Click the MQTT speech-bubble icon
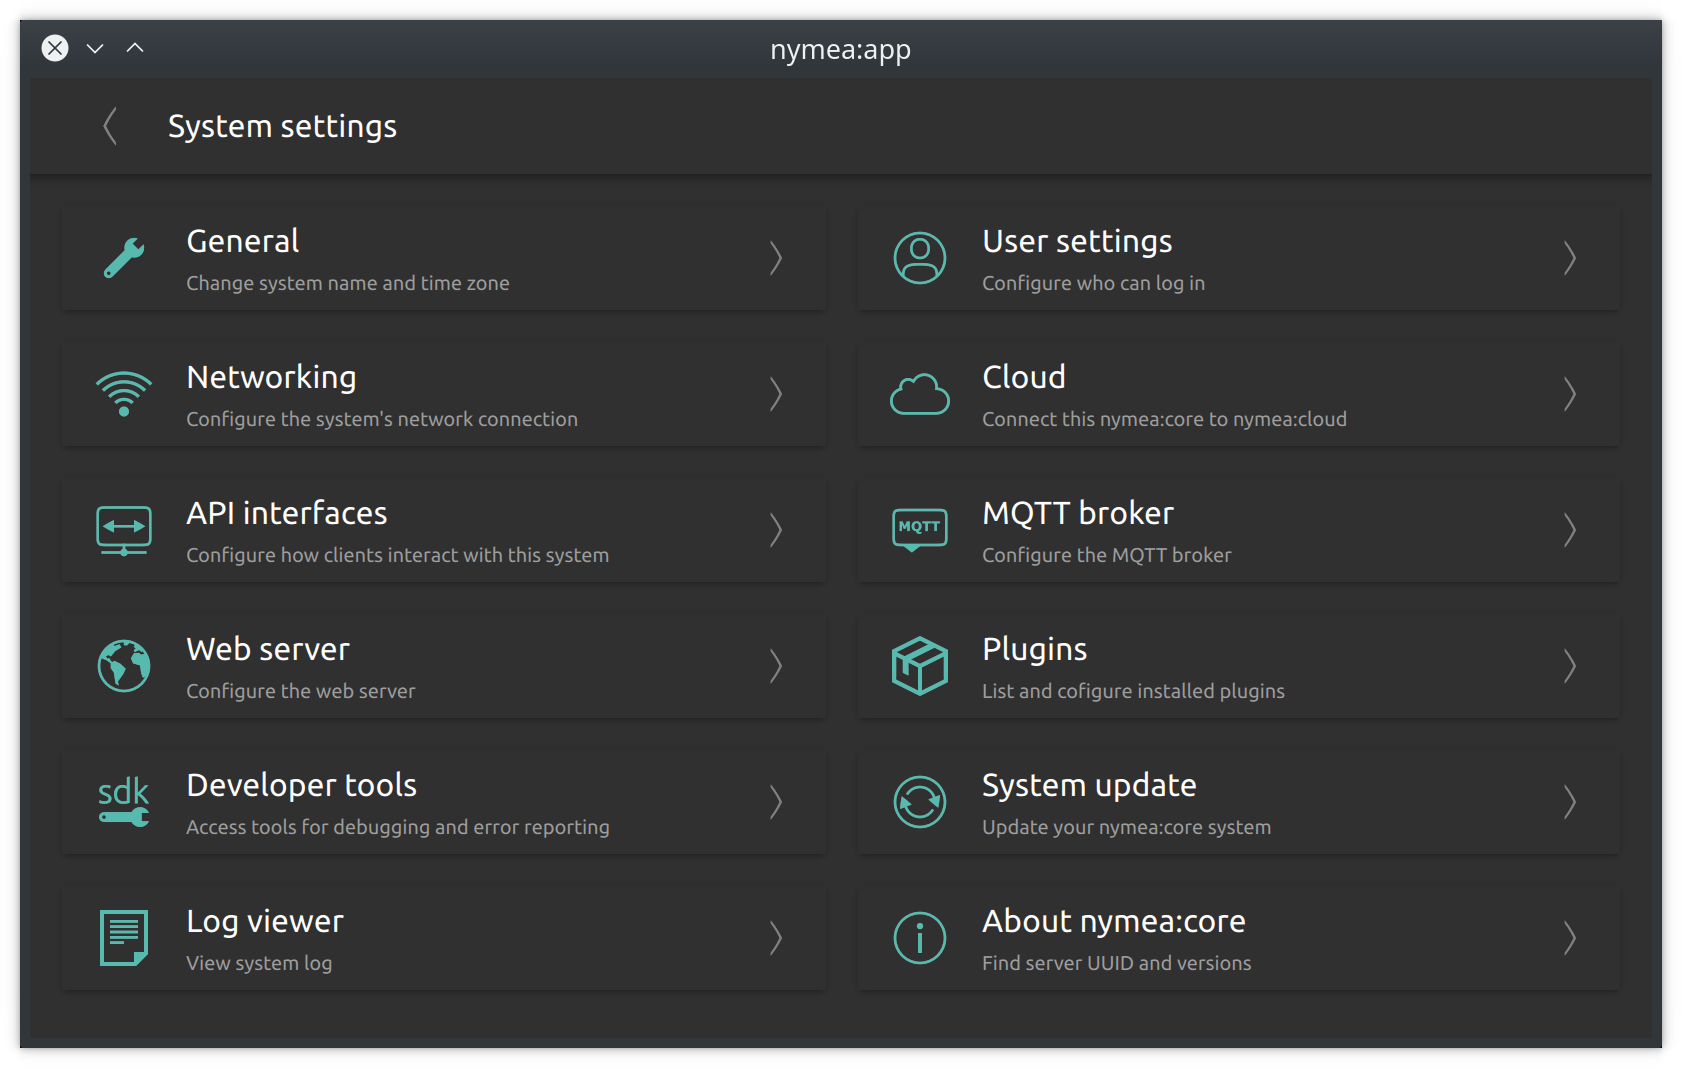The image size is (1682, 1068). 920,530
